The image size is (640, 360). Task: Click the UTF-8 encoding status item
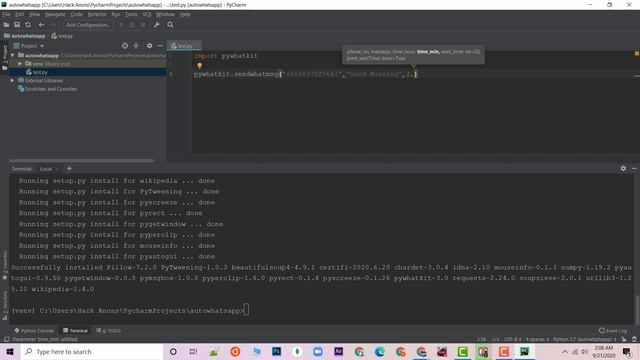pyautogui.click(x=512, y=339)
